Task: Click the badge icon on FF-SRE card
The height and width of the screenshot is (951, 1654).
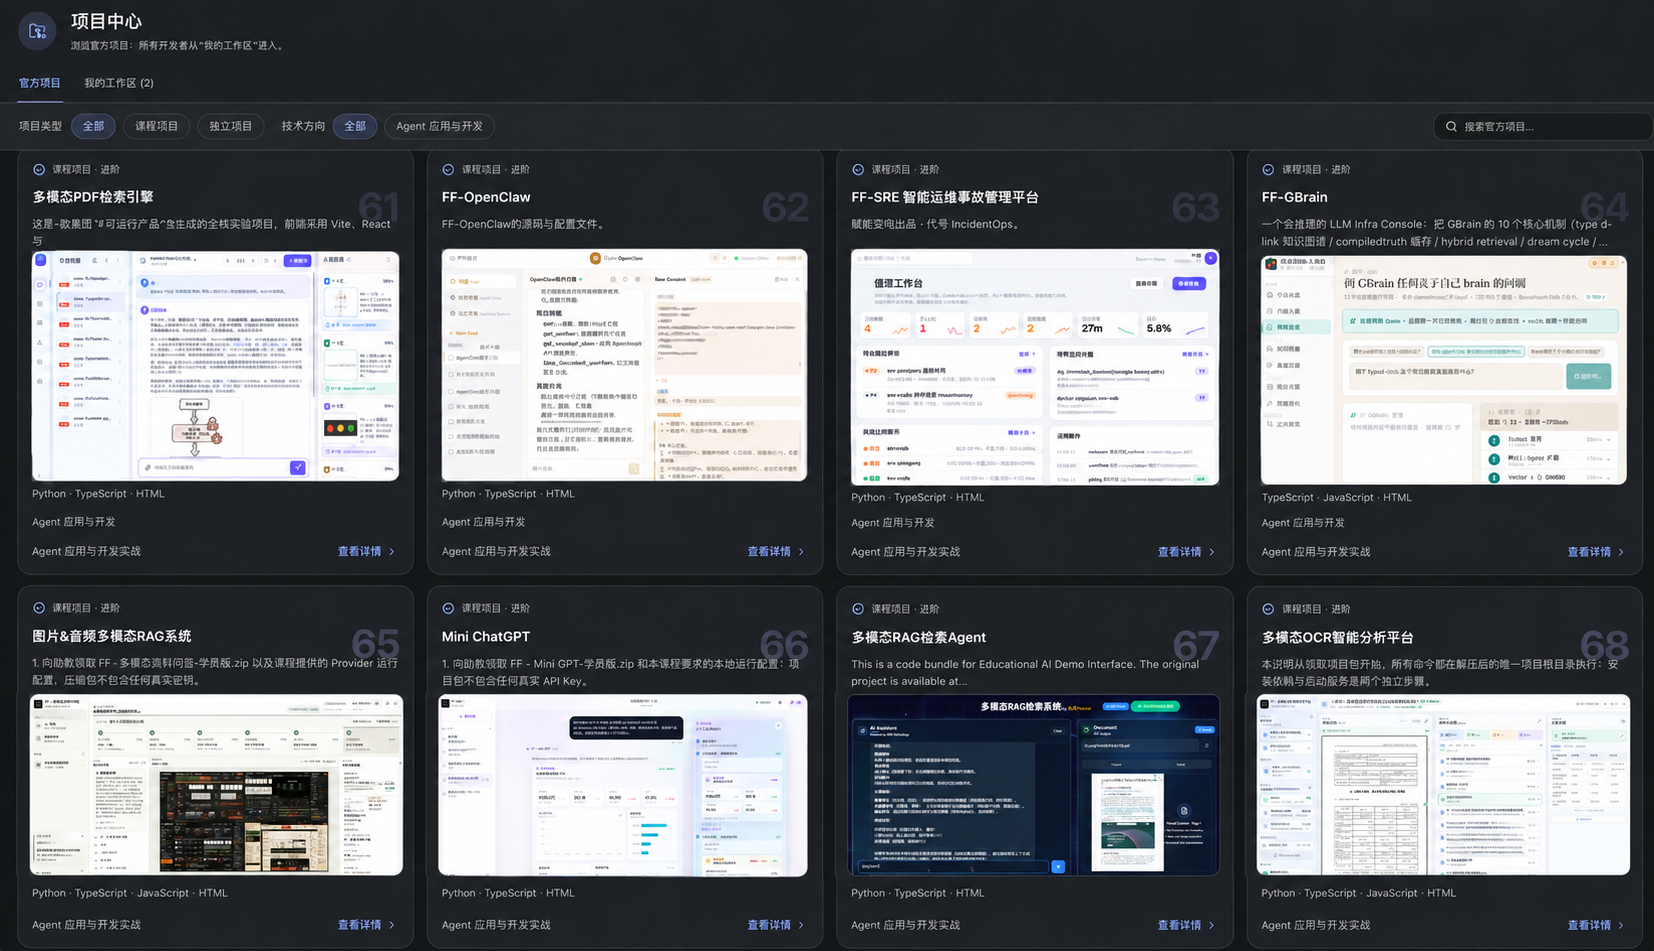Action: coord(858,170)
